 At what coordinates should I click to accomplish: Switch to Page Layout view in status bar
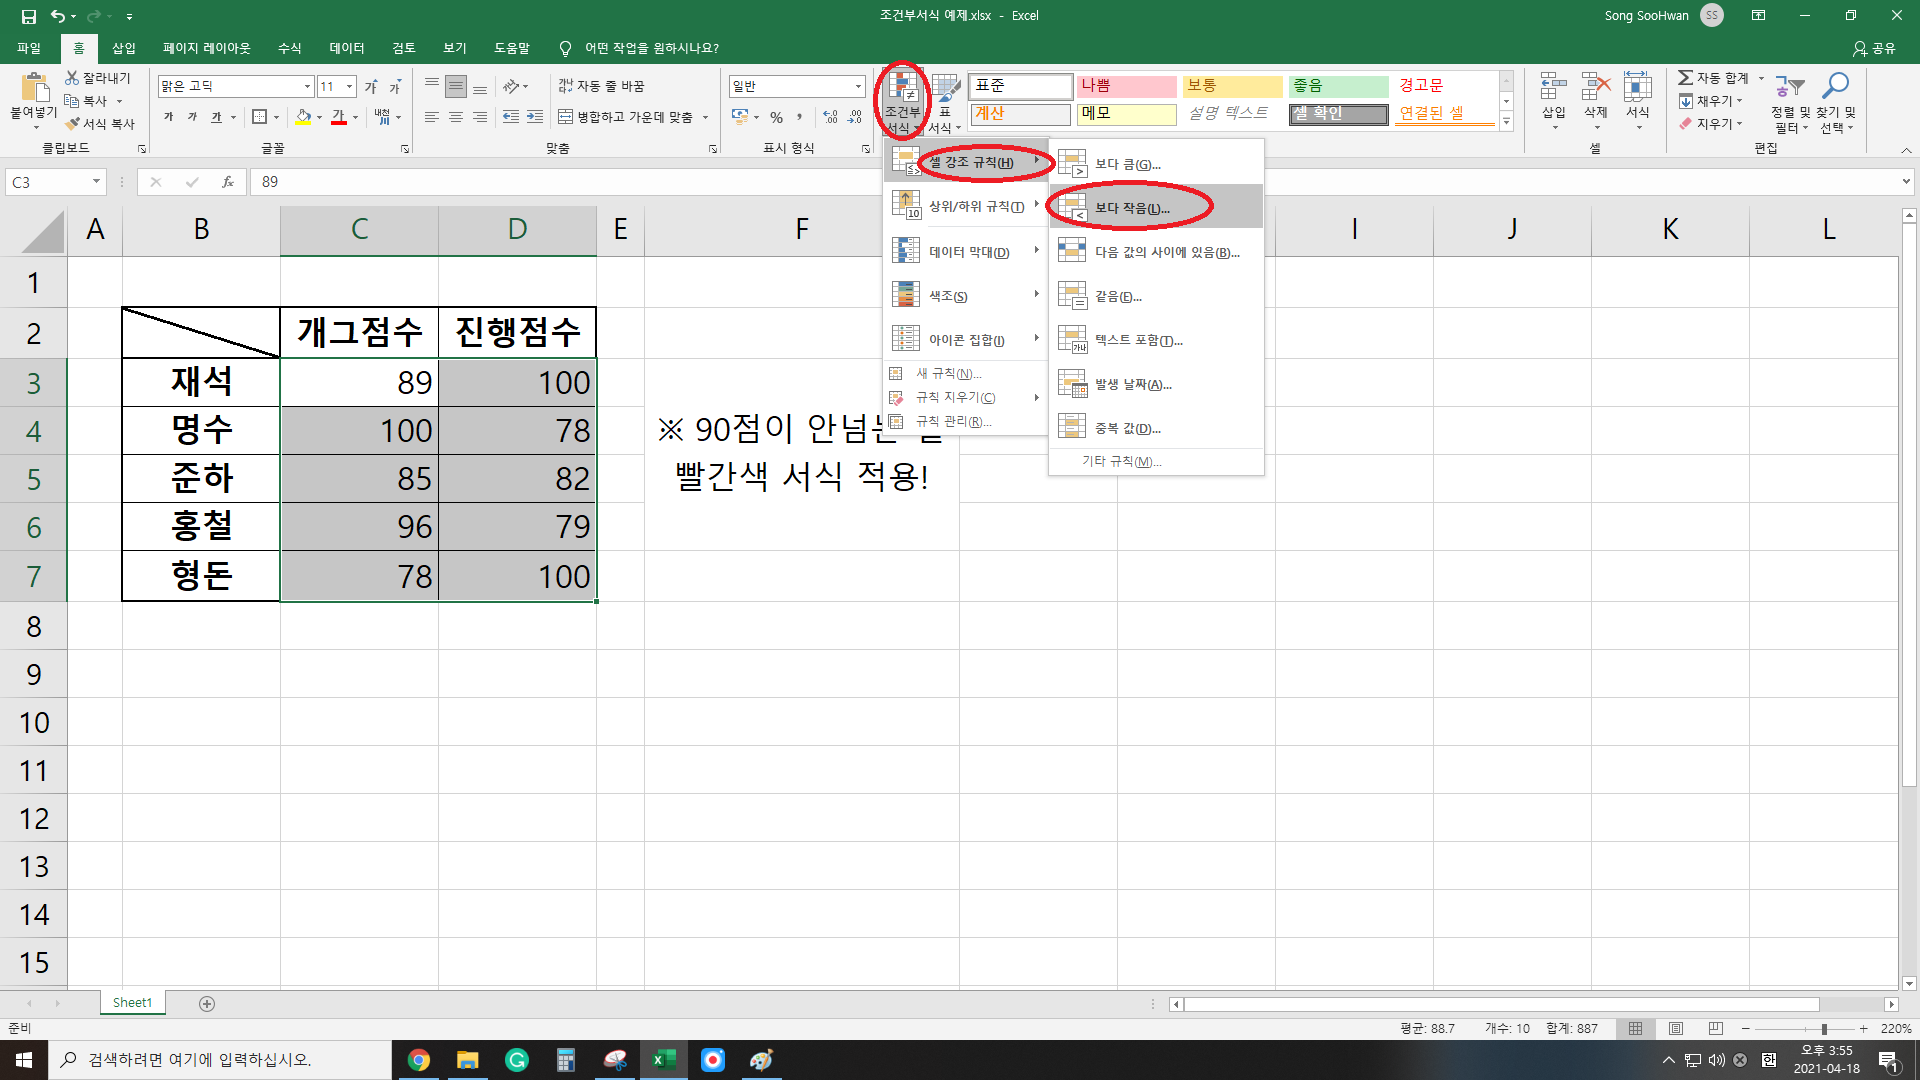[x=1676, y=1028]
